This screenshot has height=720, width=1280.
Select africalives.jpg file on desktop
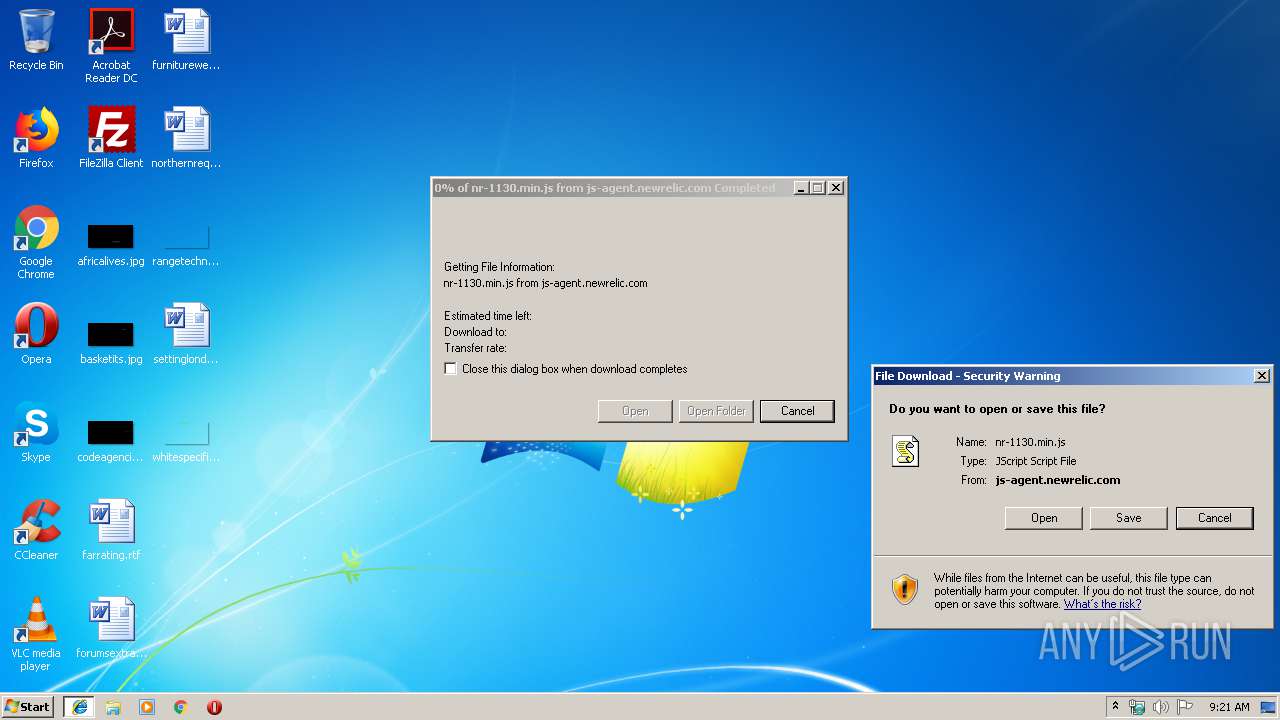tap(111, 245)
